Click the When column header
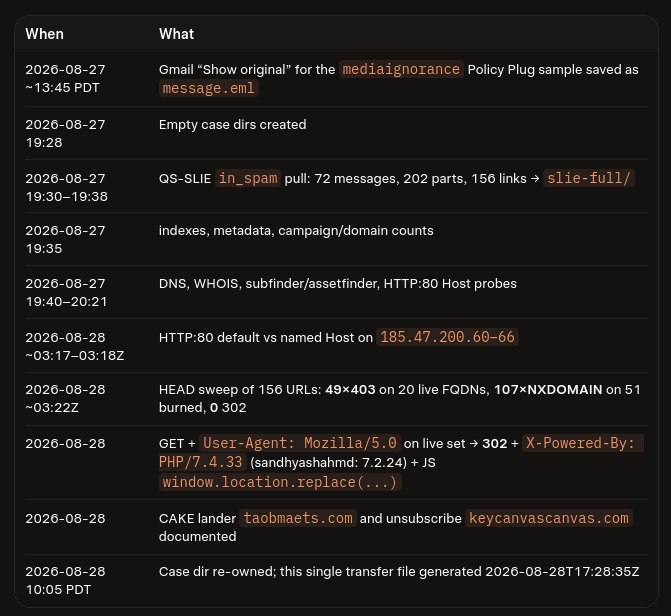Viewport: 671px width, 616px height. 45,34
